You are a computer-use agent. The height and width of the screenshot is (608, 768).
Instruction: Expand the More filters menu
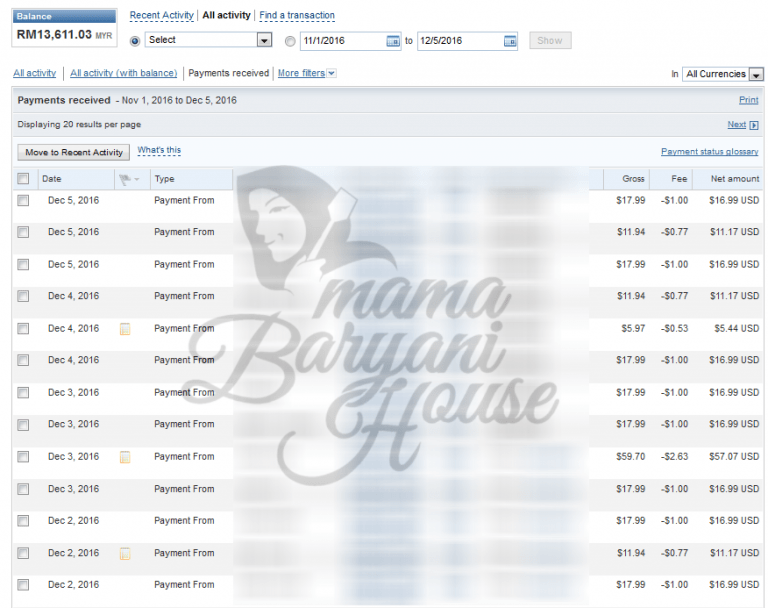pos(306,73)
